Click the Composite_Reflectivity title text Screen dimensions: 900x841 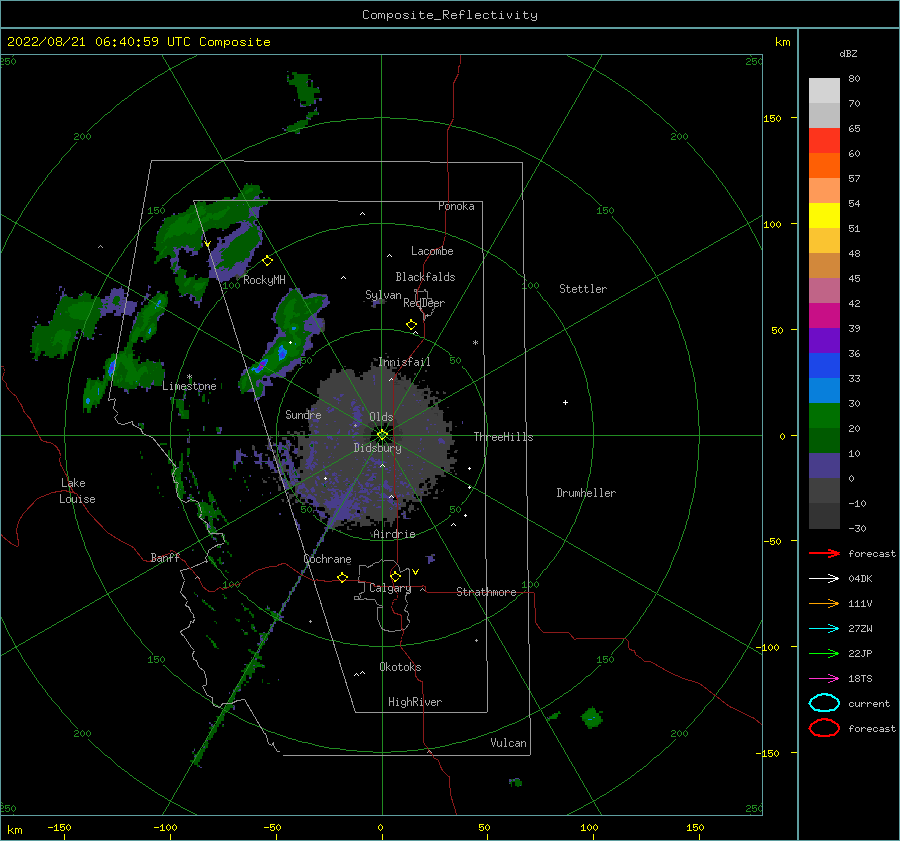[449, 15]
